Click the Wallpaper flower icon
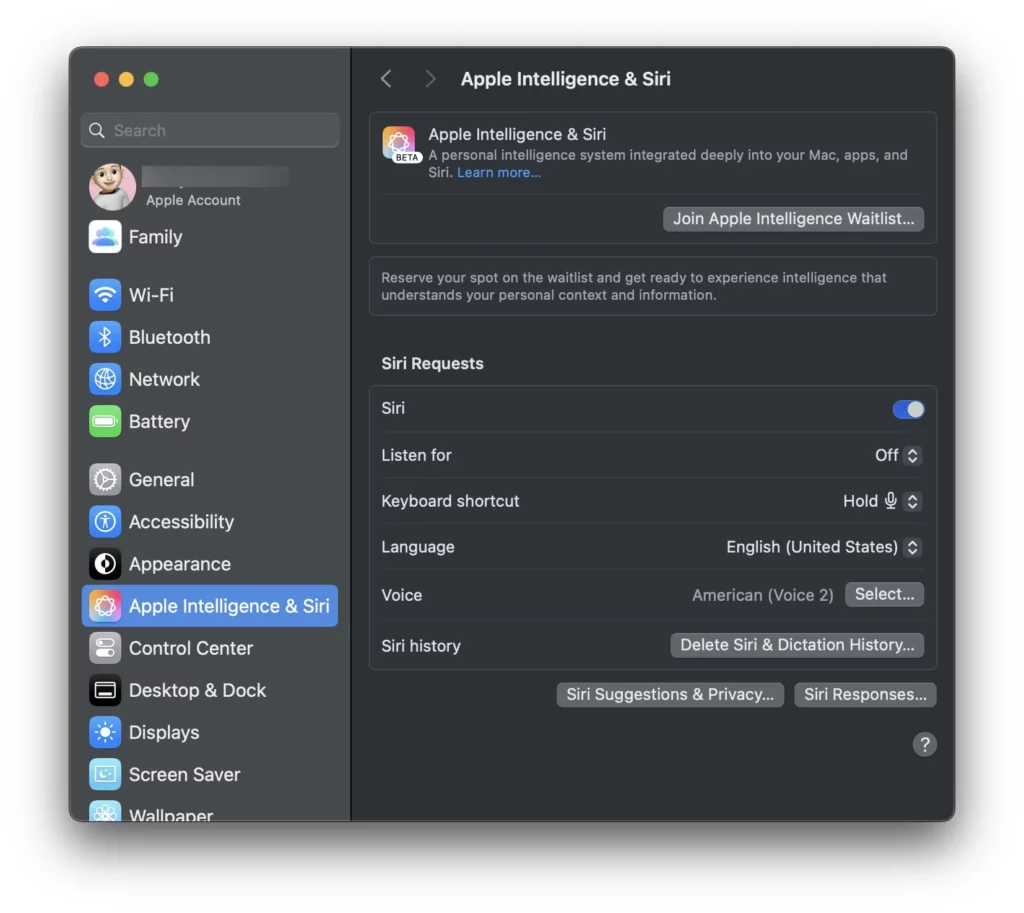1024x913 pixels. [x=104, y=811]
